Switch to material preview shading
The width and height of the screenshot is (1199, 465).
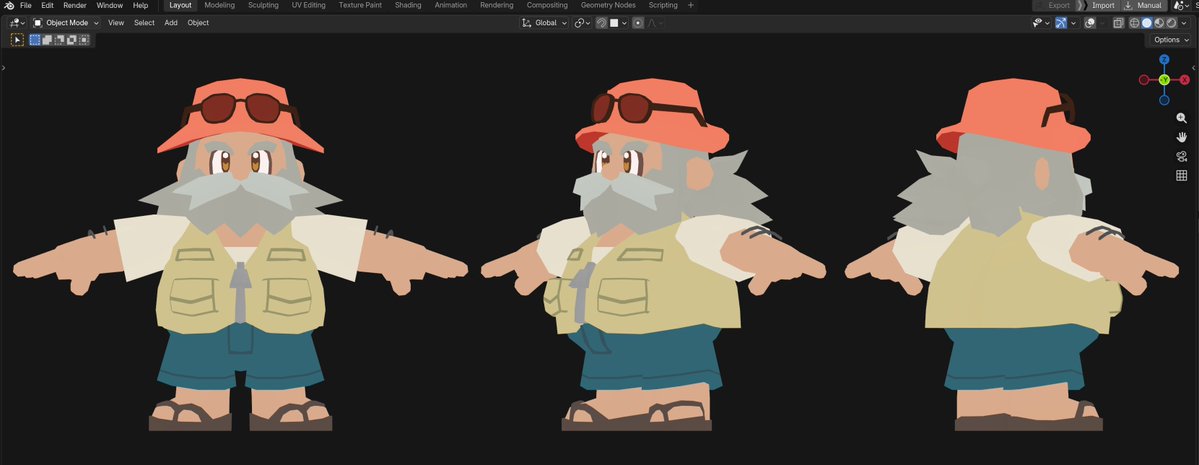coord(1159,23)
